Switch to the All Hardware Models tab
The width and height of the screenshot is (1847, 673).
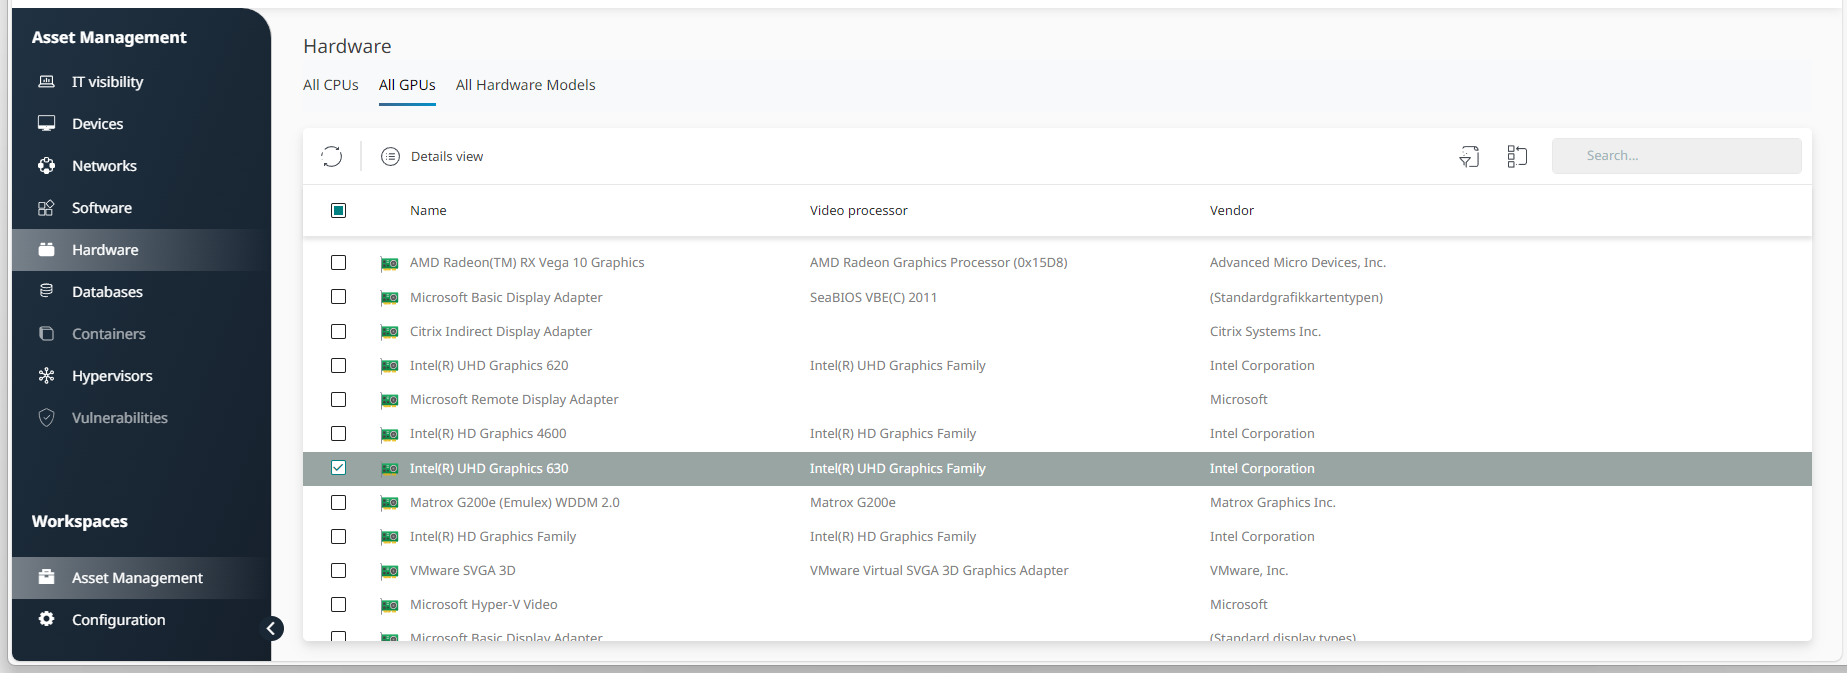[525, 85]
